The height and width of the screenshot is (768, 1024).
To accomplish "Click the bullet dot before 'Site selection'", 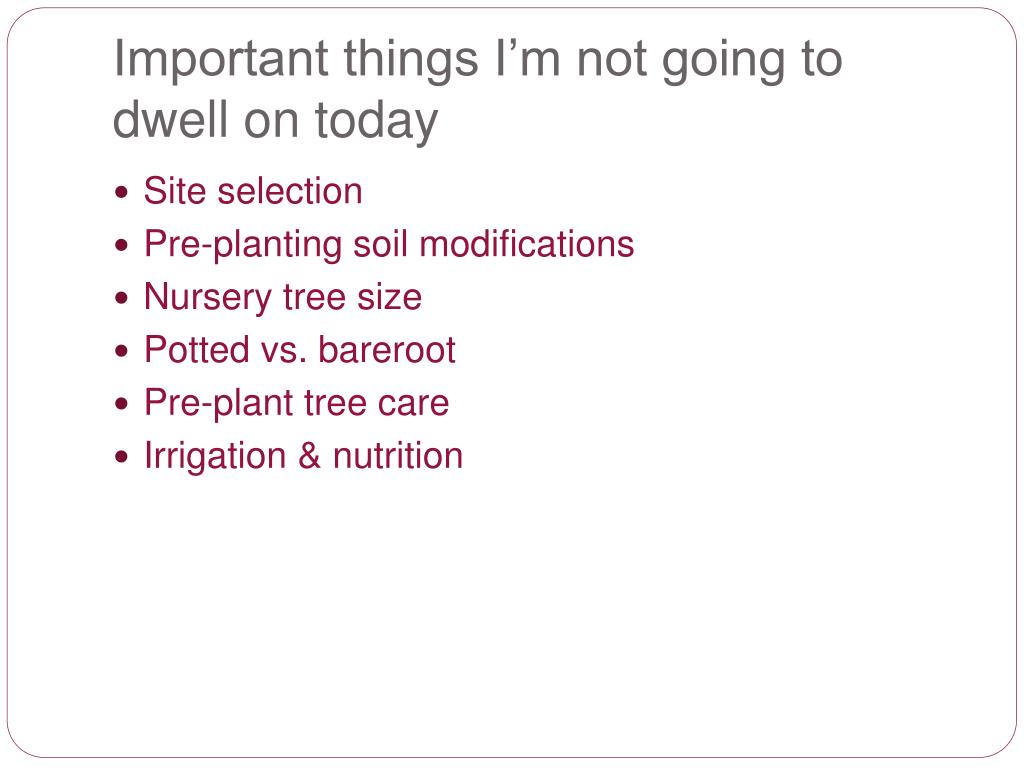I will (x=121, y=193).
